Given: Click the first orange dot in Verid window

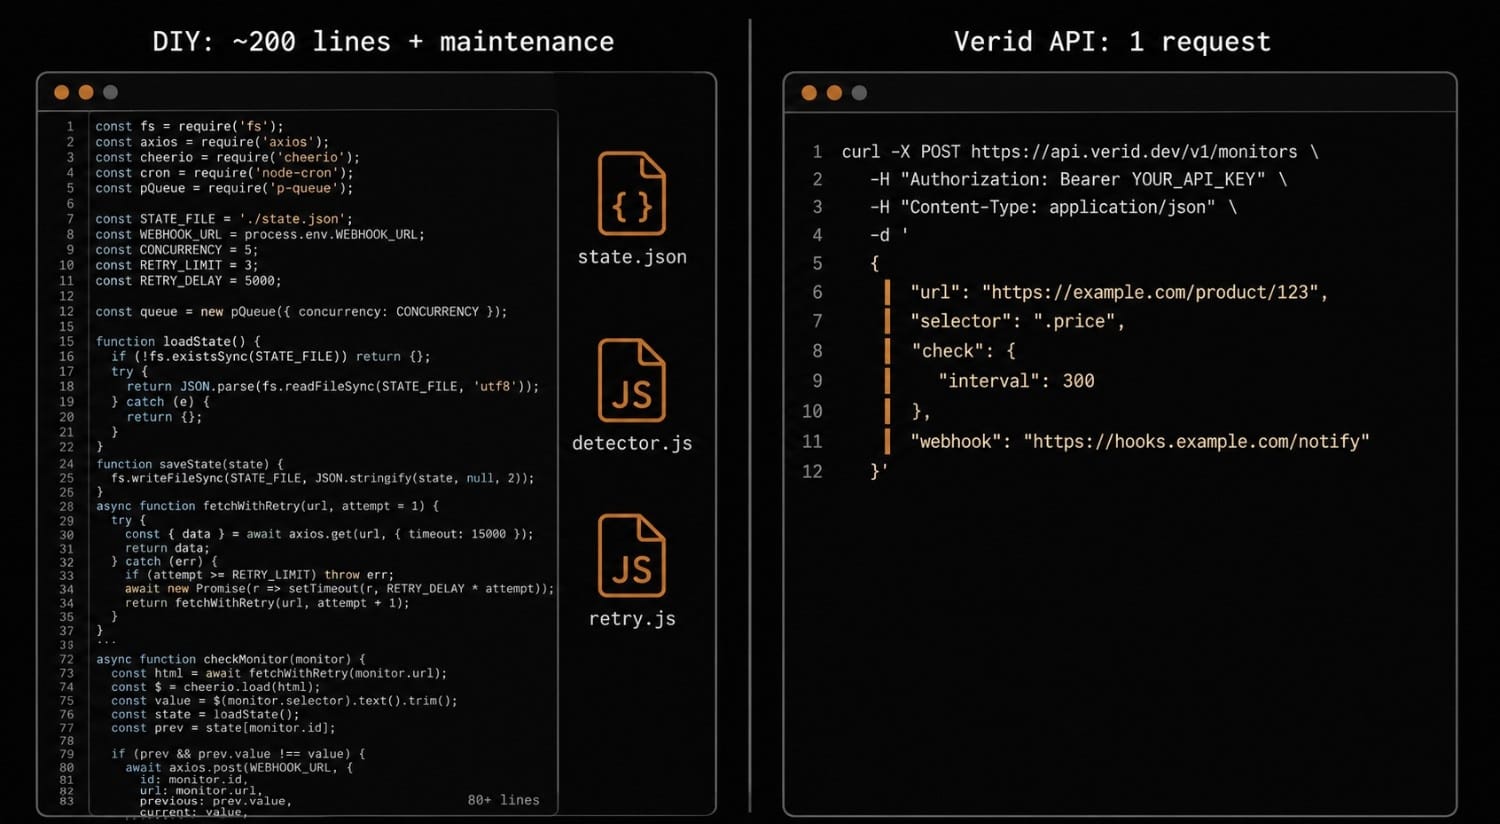Looking at the screenshot, I should click(809, 93).
